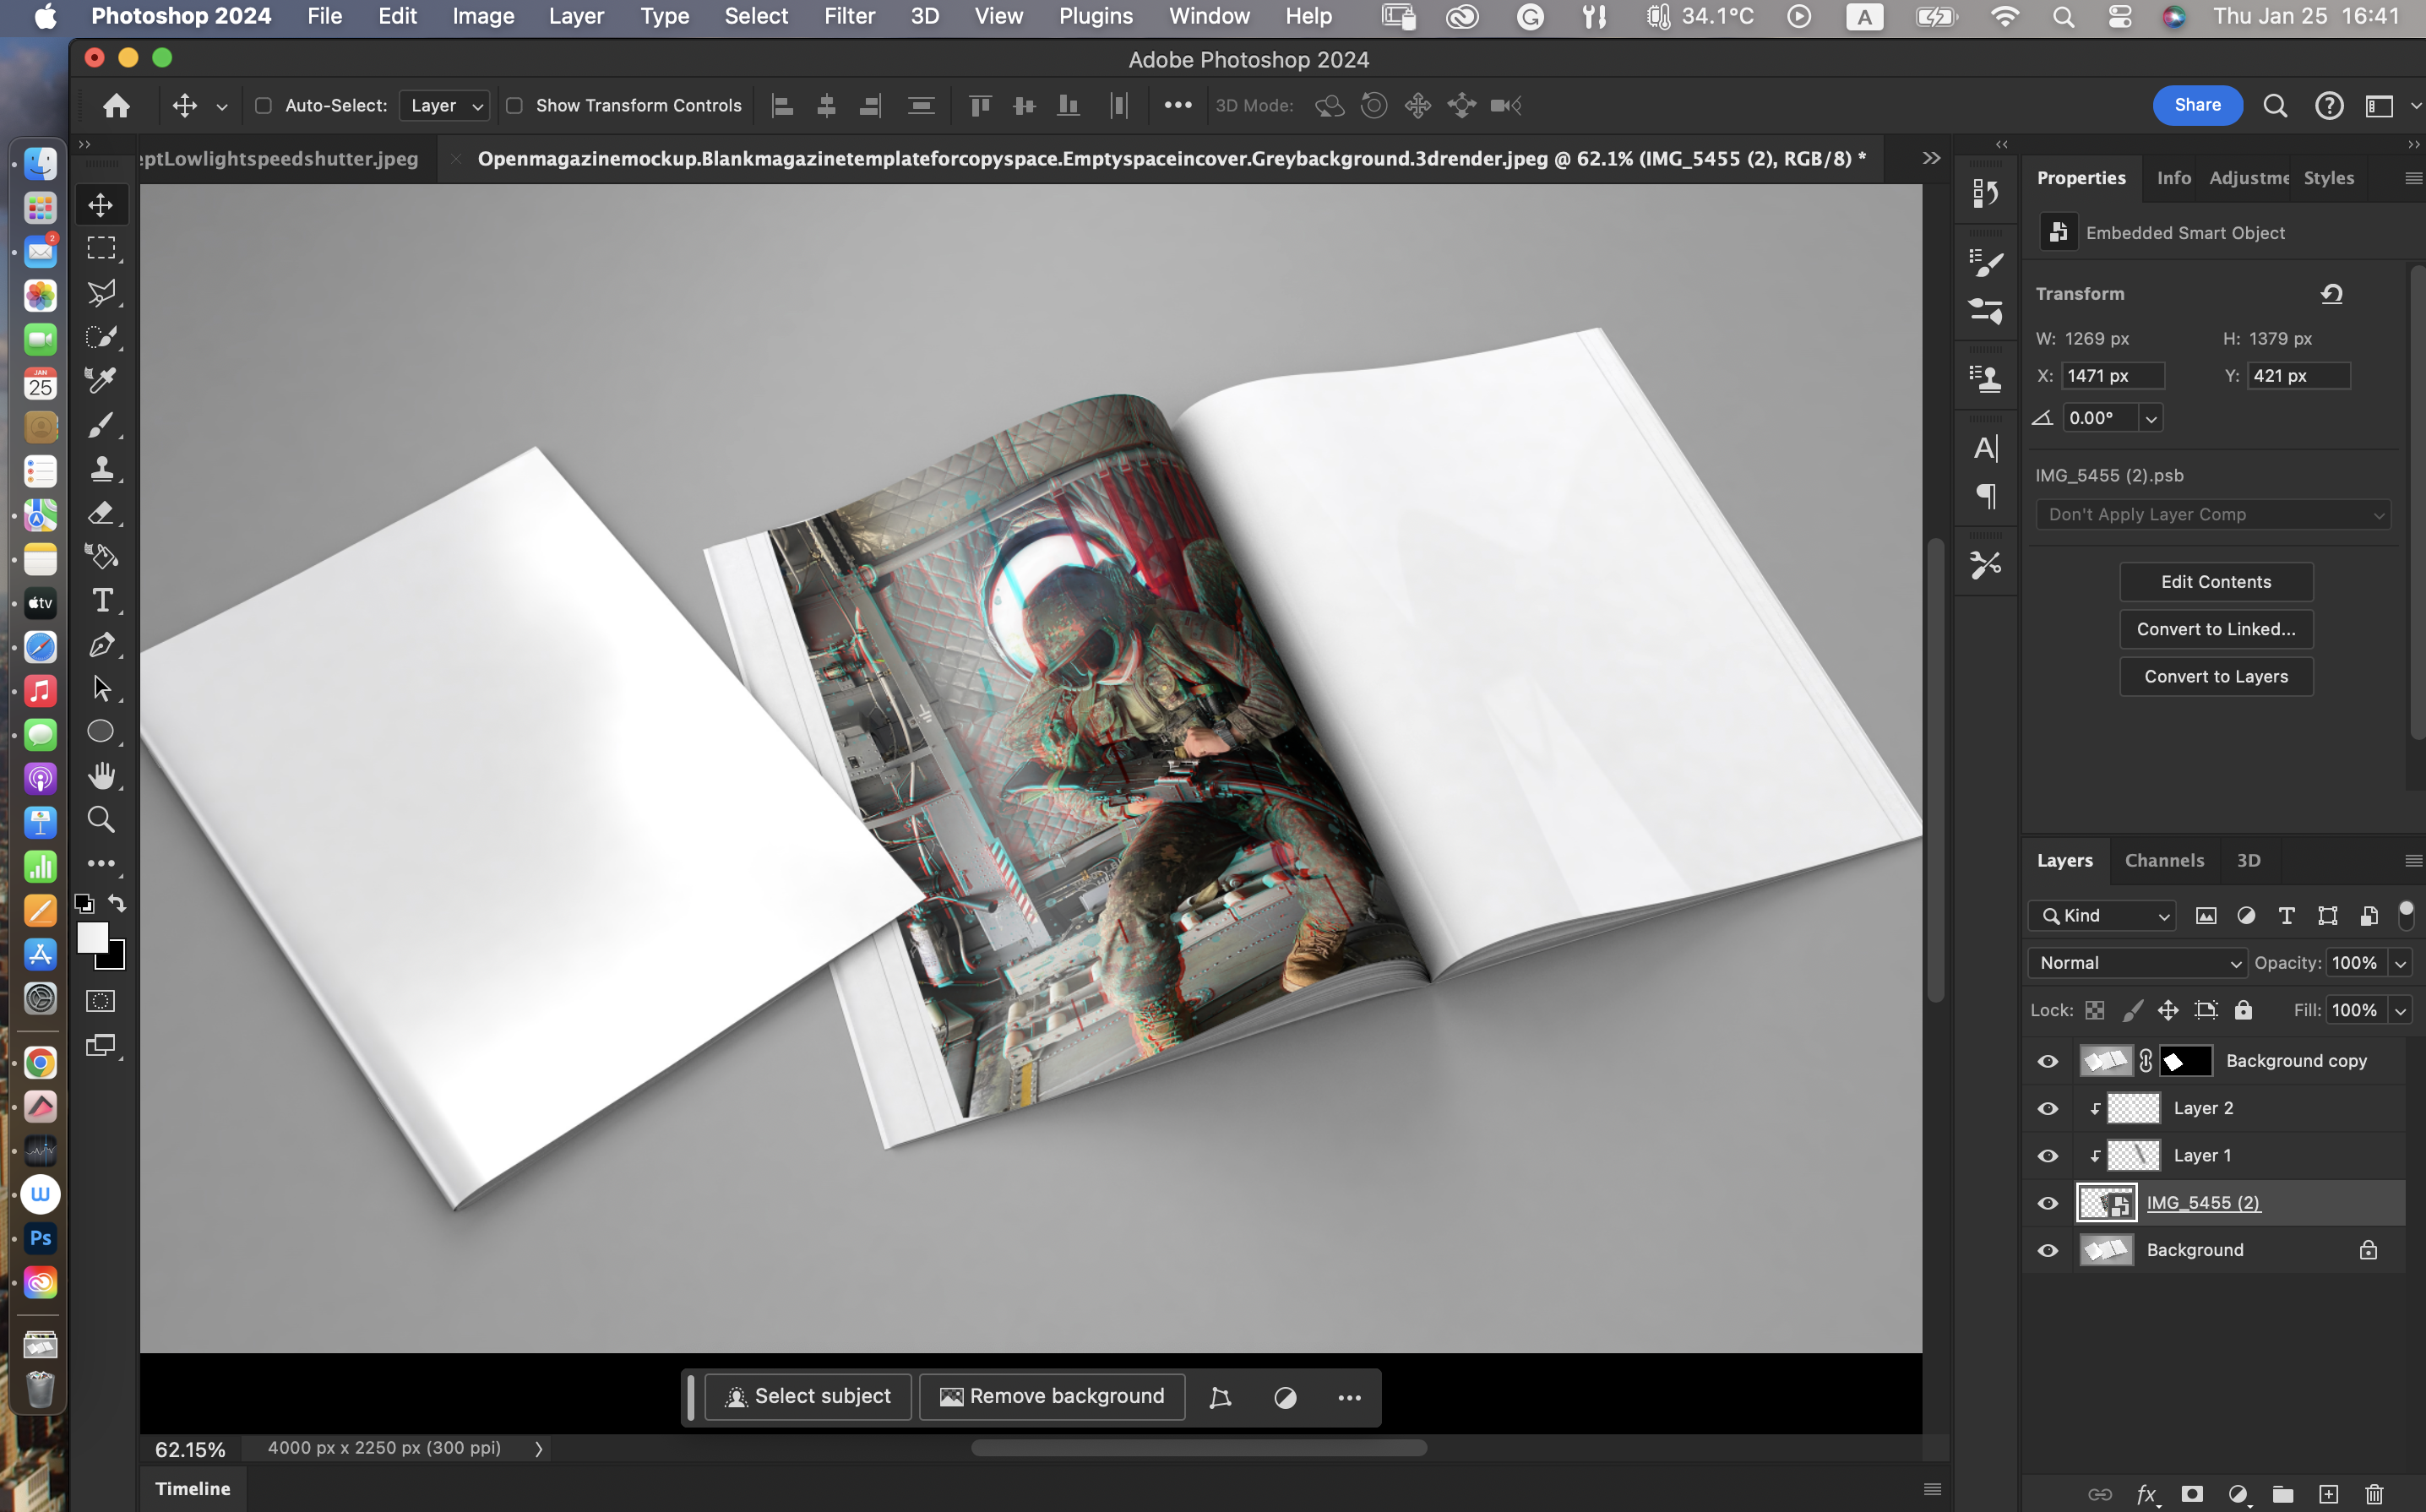Open the blend mode Normal dropdown
The width and height of the screenshot is (2426, 1512).
(x=2136, y=963)
